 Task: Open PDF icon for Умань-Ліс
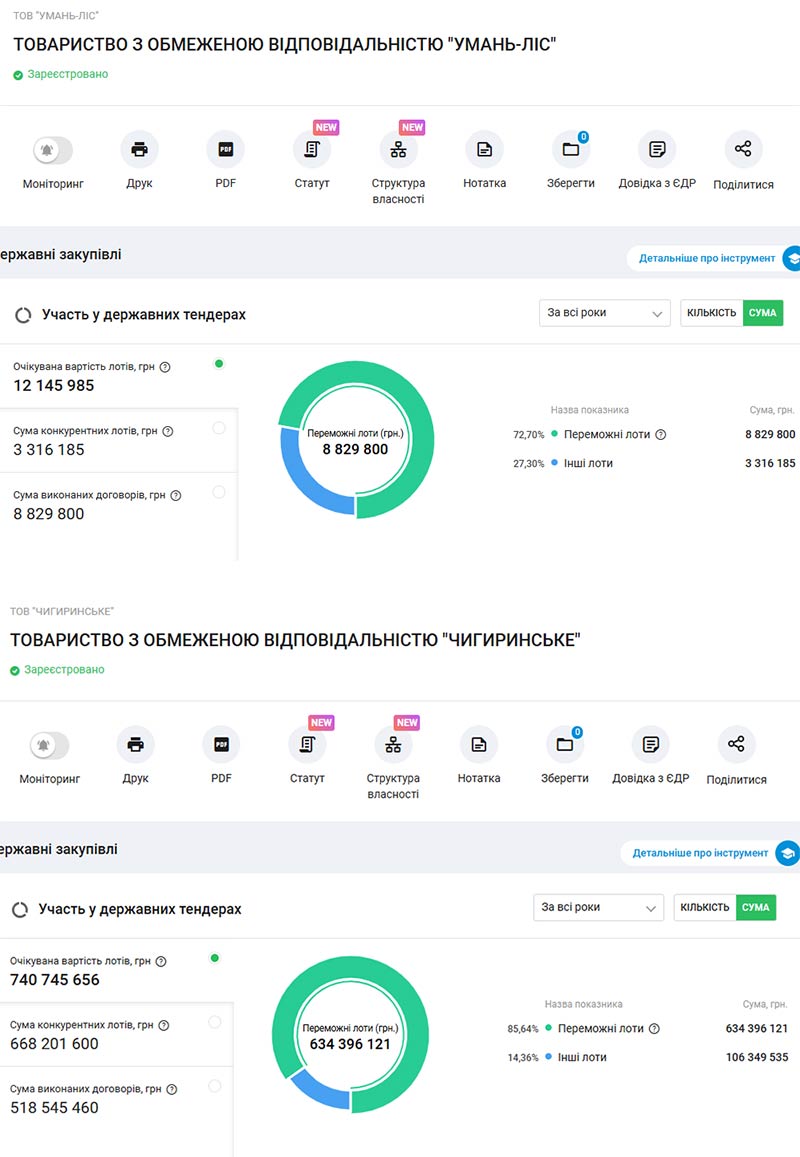226,150
